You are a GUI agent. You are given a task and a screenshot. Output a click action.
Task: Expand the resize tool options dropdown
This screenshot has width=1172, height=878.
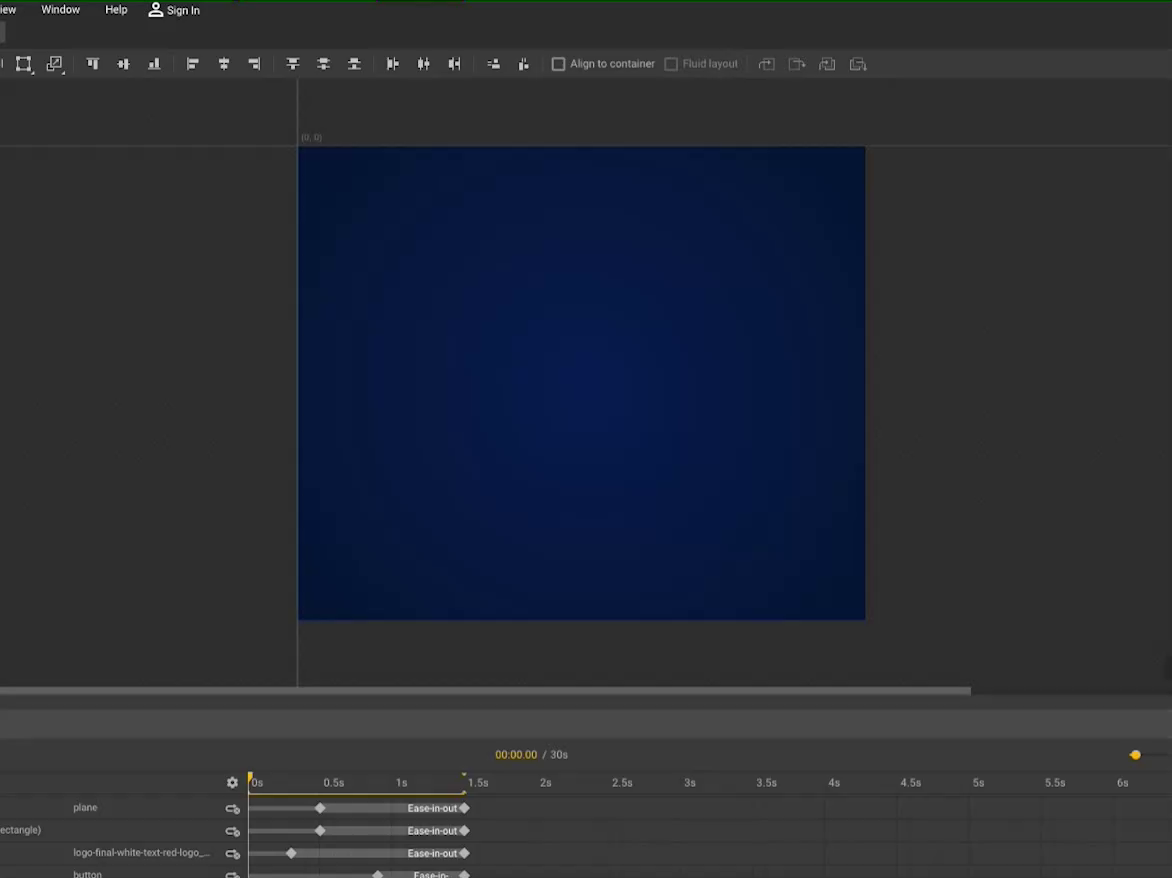point(55,64)
